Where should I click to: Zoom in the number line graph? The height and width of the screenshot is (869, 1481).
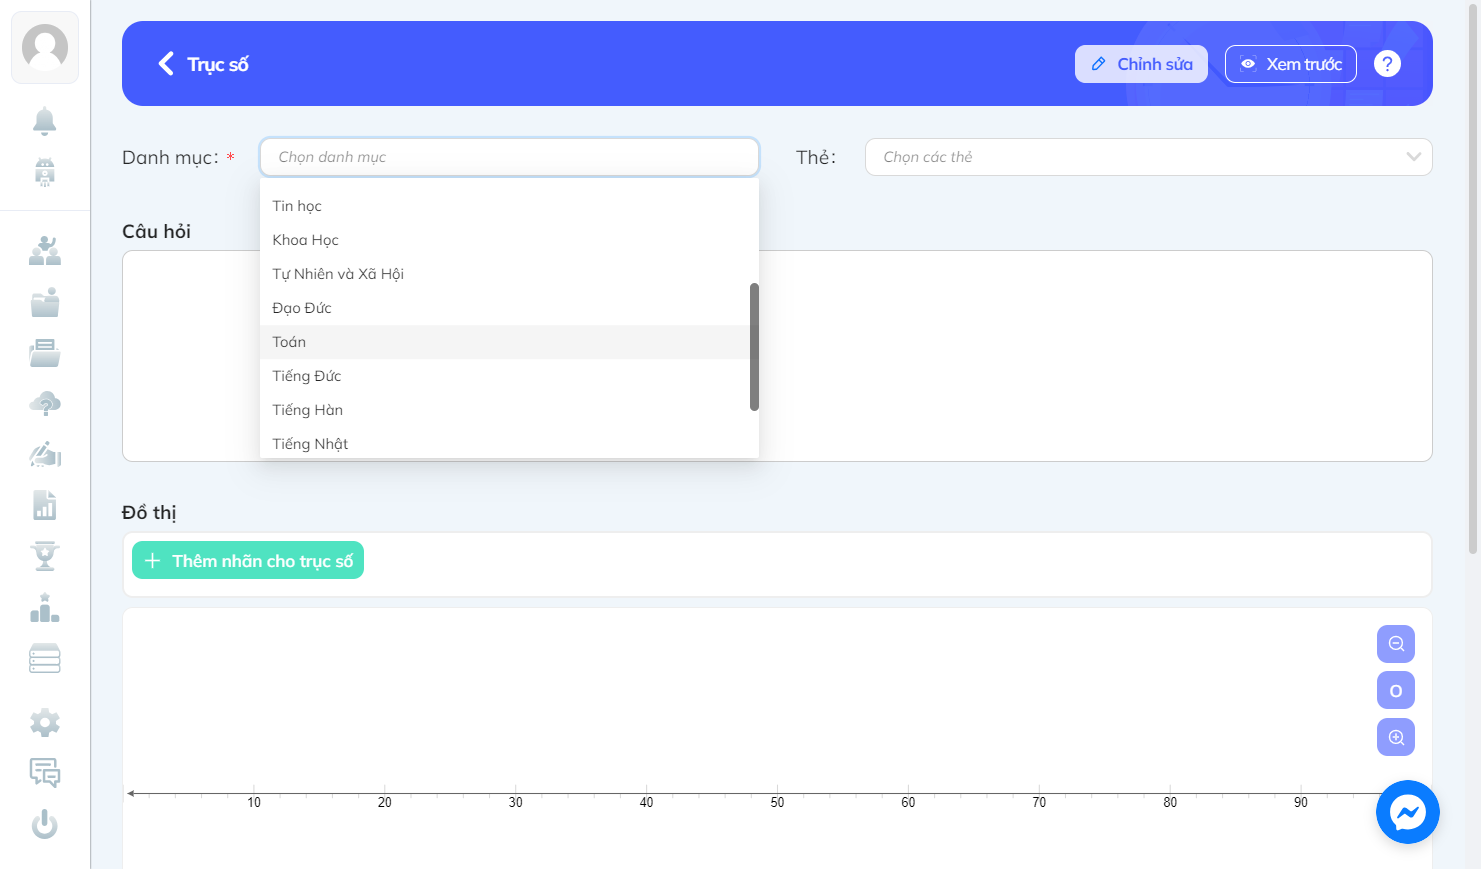click(1396, 737)
